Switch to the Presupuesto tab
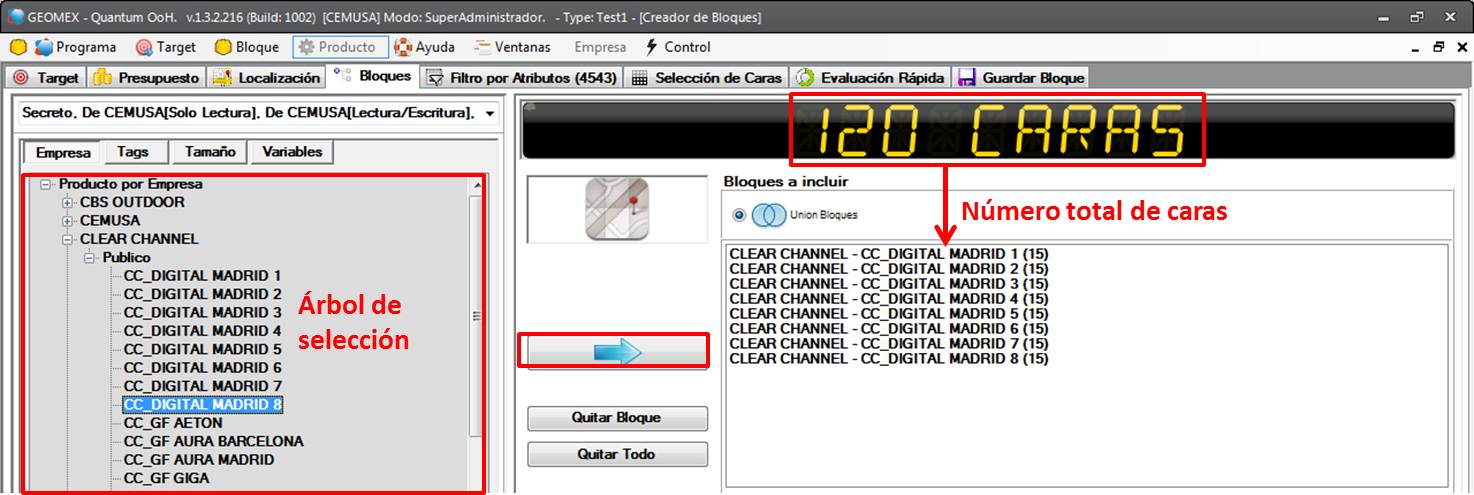 tap(147, 77)
